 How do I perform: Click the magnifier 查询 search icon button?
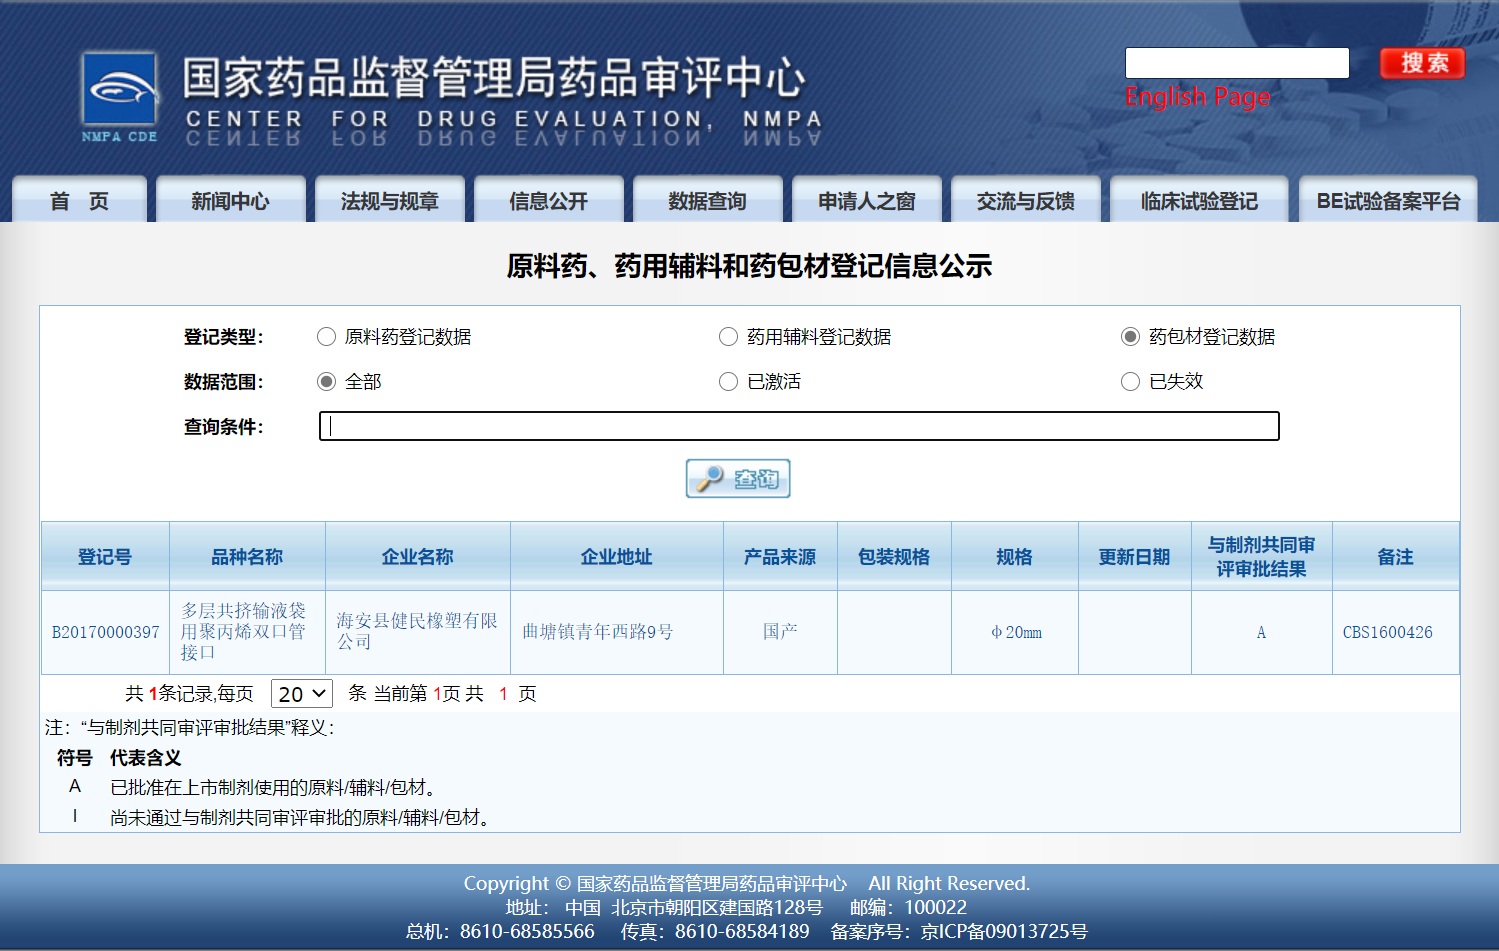coord(737,478)
